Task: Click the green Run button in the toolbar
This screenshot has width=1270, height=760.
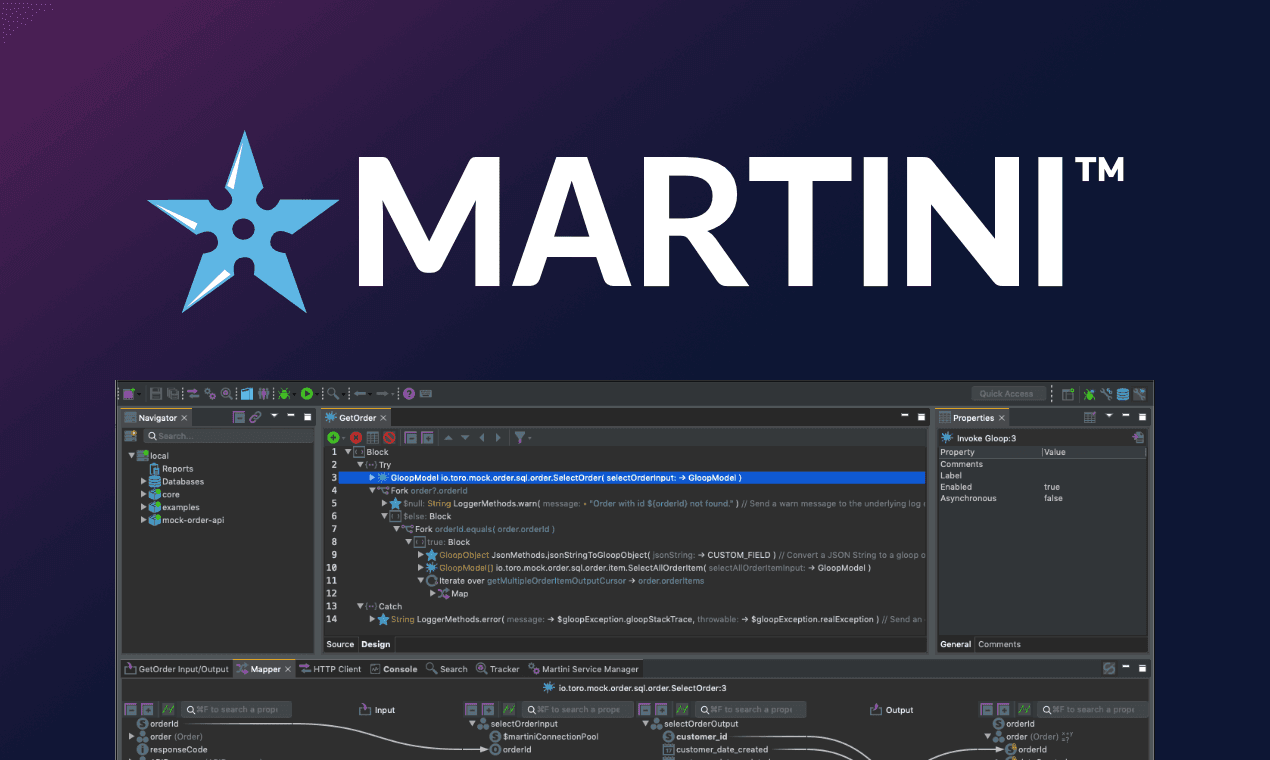Action: click(x=307, y=394)
